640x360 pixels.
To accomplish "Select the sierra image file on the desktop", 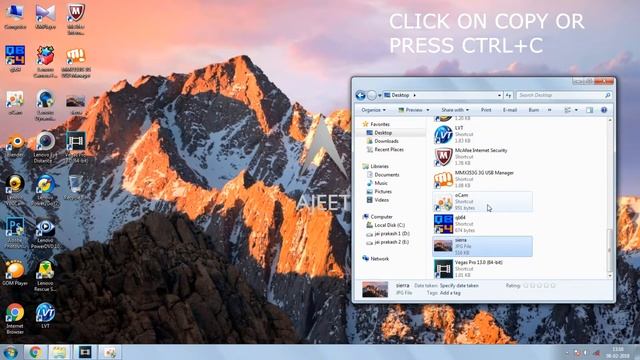I will tap(76, 105).
